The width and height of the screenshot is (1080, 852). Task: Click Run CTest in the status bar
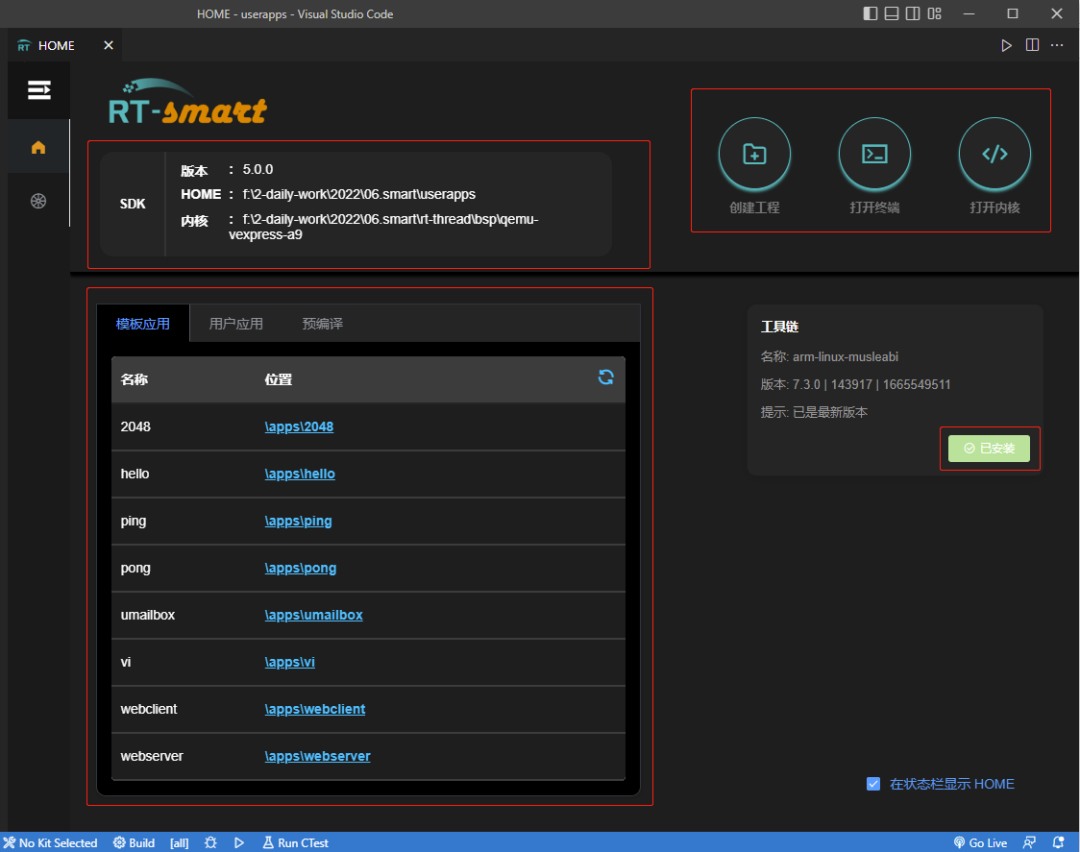(x=295, y=842)
